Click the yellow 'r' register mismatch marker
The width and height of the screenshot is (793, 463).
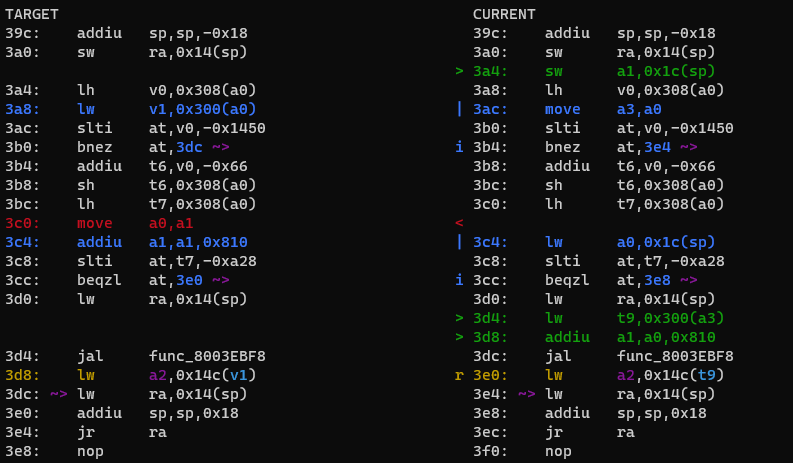point(459,376)
